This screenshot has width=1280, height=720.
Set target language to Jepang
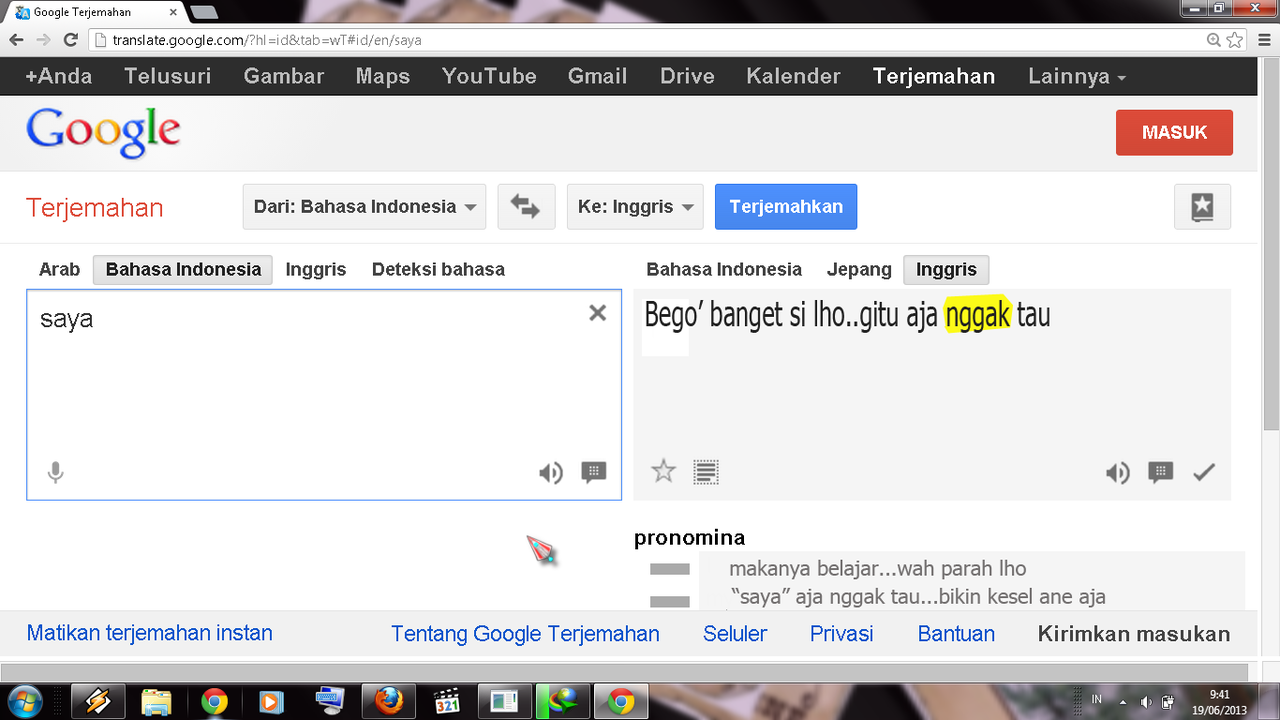(859, 269)
